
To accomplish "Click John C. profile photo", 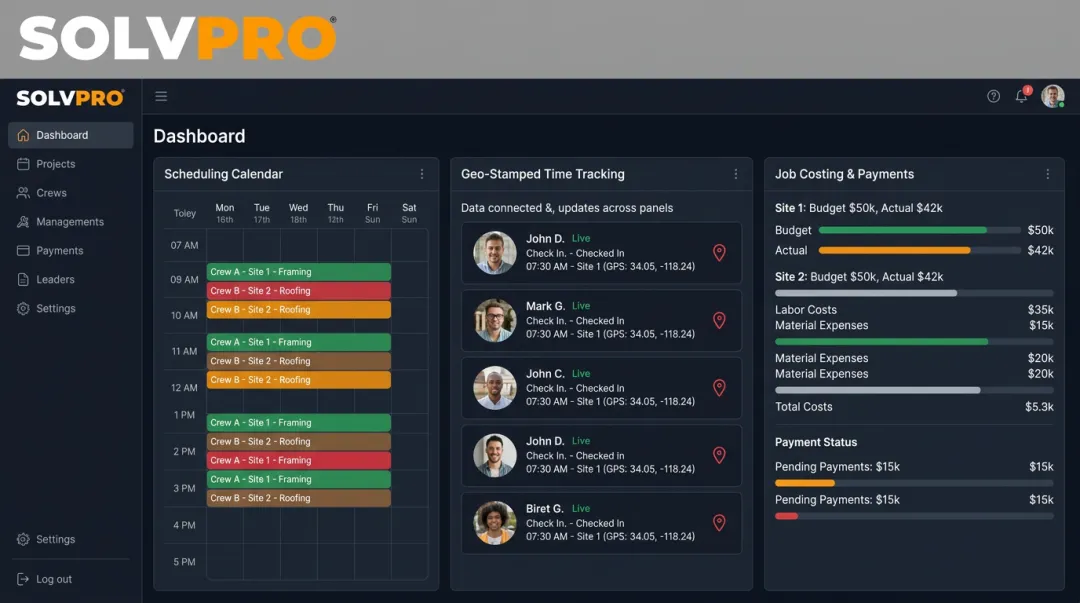I will (495, 388).
